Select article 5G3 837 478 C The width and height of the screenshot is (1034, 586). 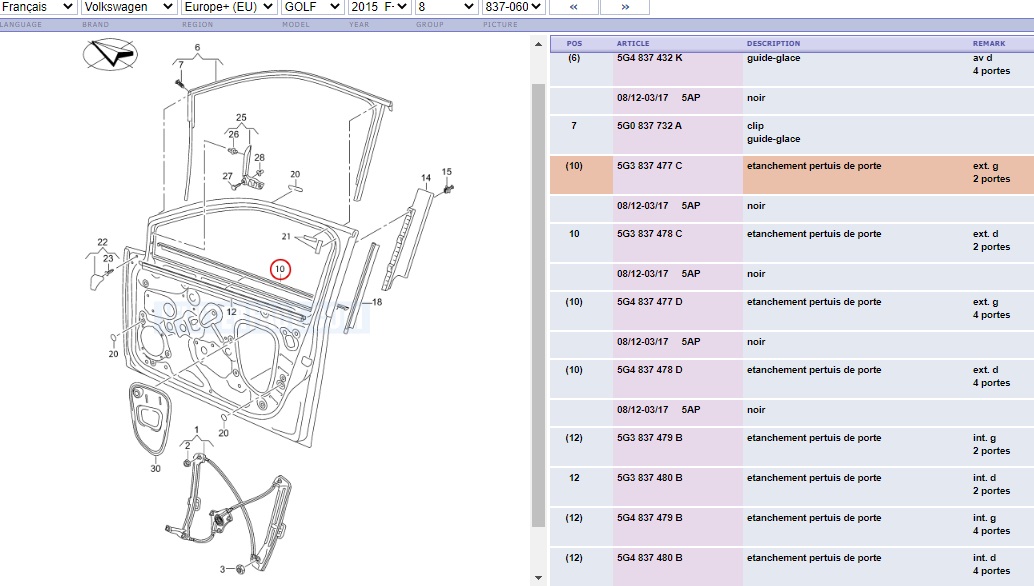(650, 234)
